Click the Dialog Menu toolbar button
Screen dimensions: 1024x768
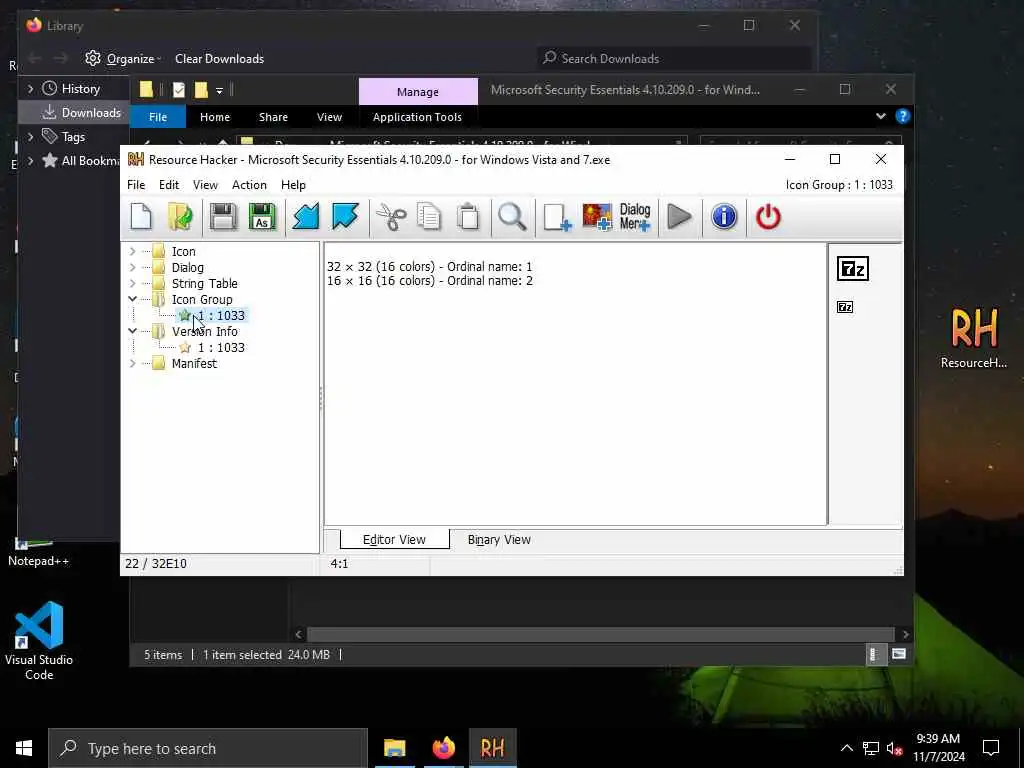pos(635,217)
